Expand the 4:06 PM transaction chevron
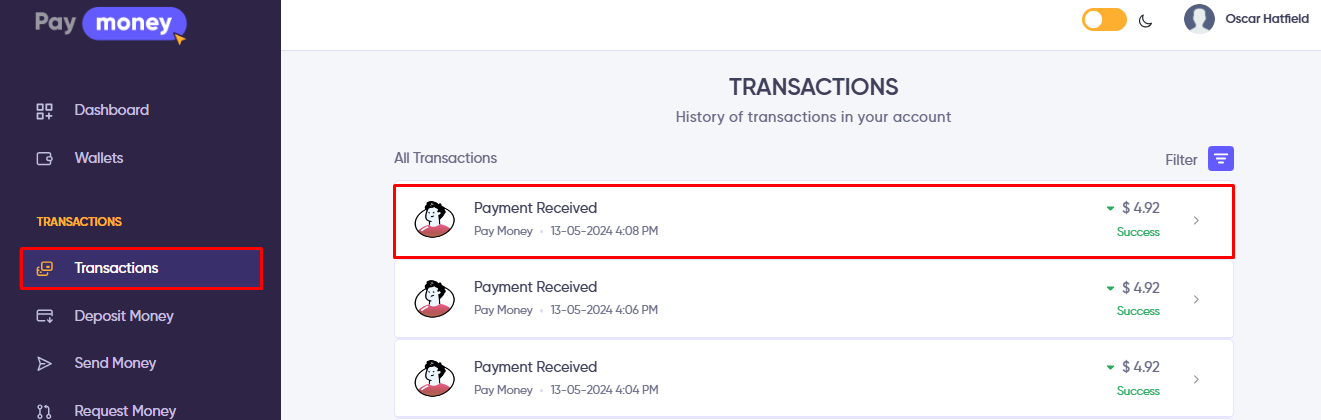This screenshot has width=1321, height=420. (x=1196, y=299)
